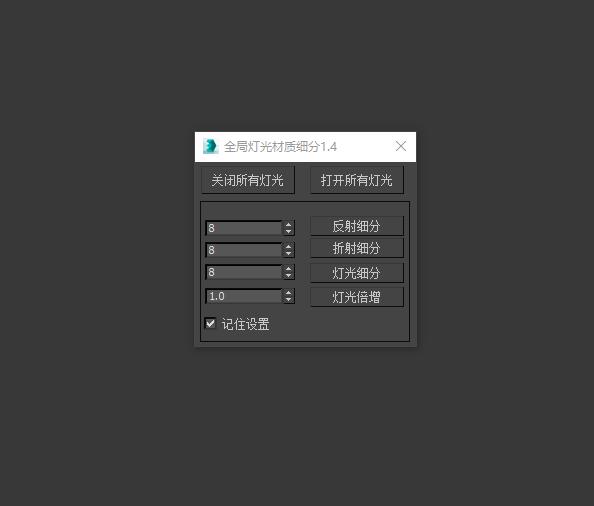594x506 pixels.
Task: Increase 反射细分 value with up arrow
Action: pyautogui.click(x=289, y=225)
